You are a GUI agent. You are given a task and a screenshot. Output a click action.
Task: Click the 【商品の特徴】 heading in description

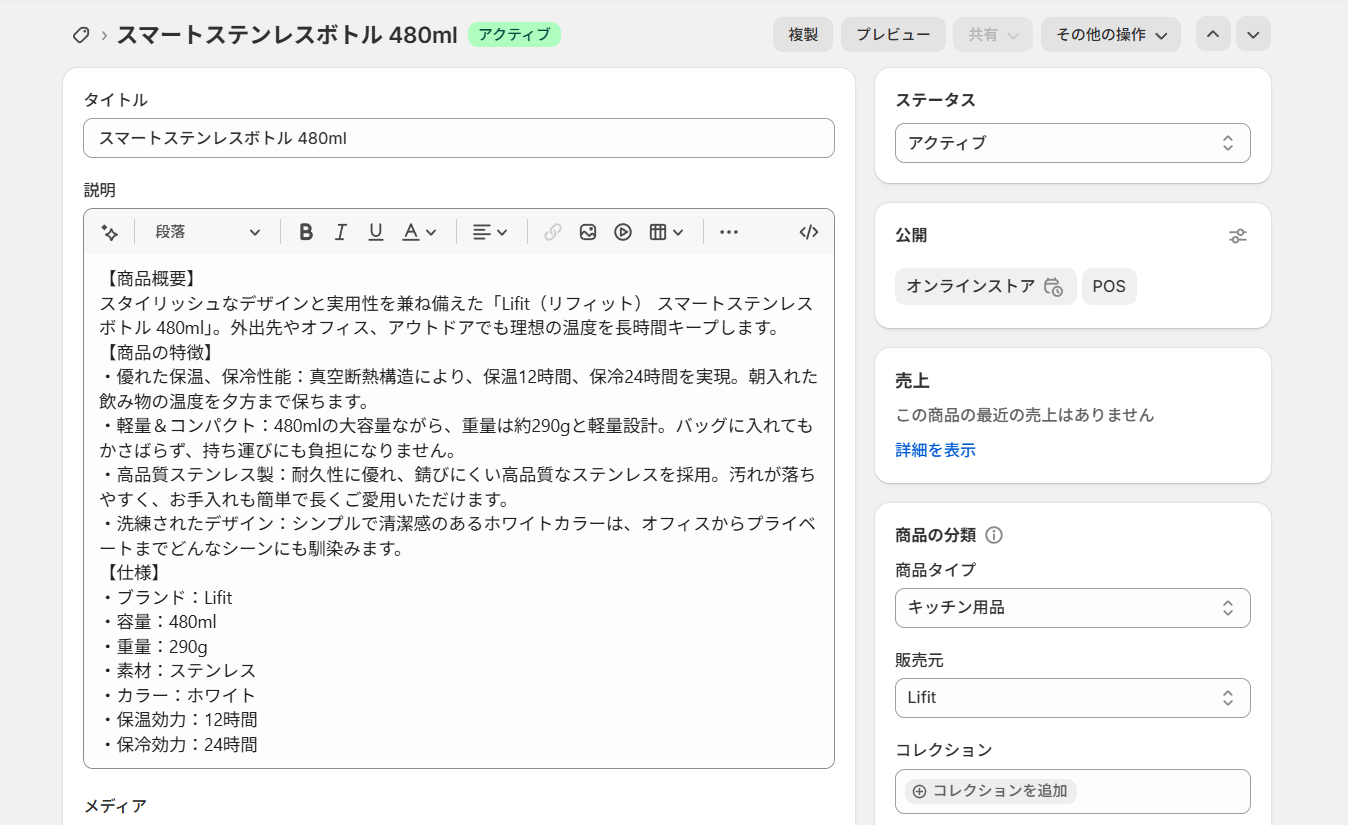tap(159, 352)
